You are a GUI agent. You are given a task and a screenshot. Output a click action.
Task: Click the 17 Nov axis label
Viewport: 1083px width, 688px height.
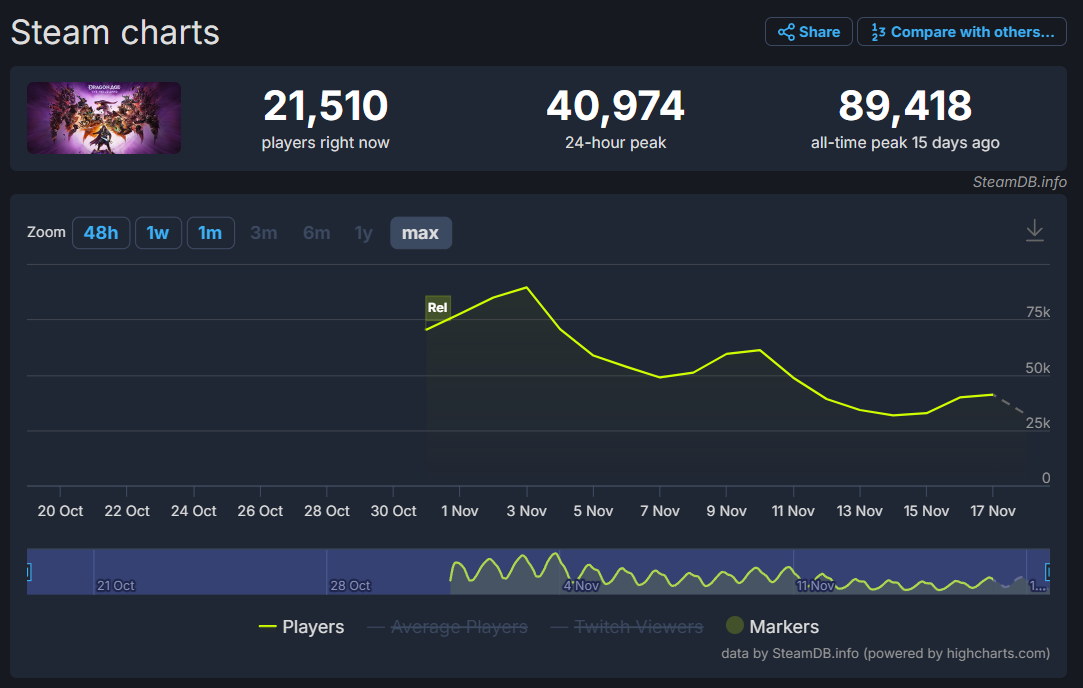point(993,511)
